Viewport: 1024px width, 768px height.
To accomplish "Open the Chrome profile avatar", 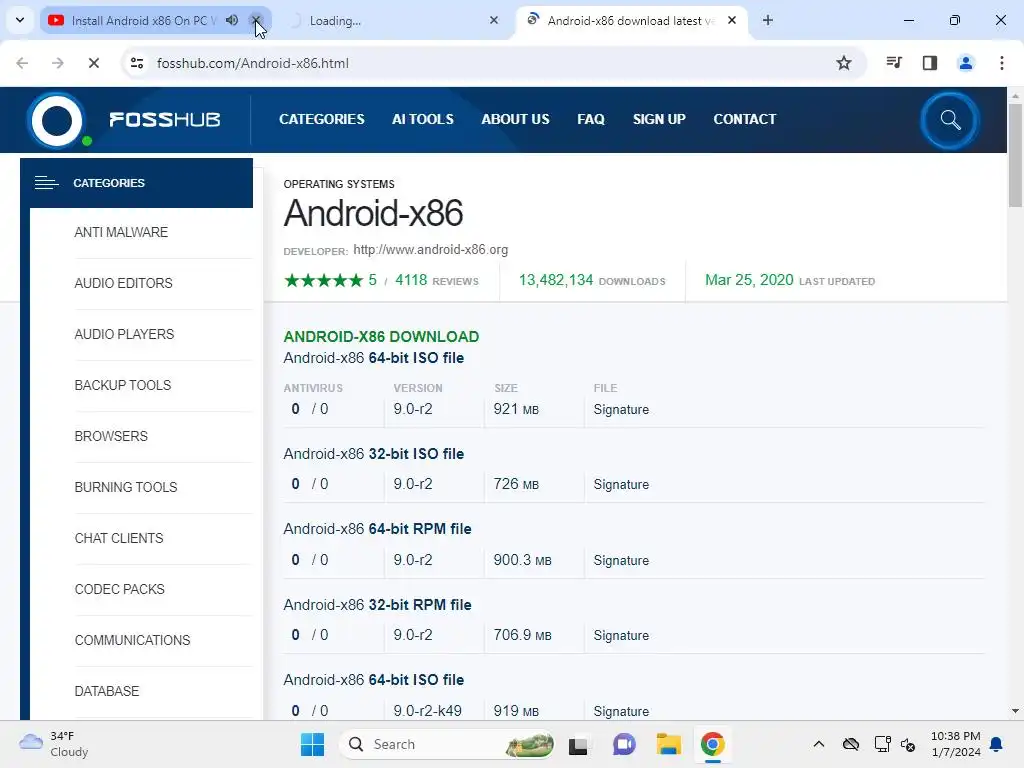I will (x=965, y=63).
